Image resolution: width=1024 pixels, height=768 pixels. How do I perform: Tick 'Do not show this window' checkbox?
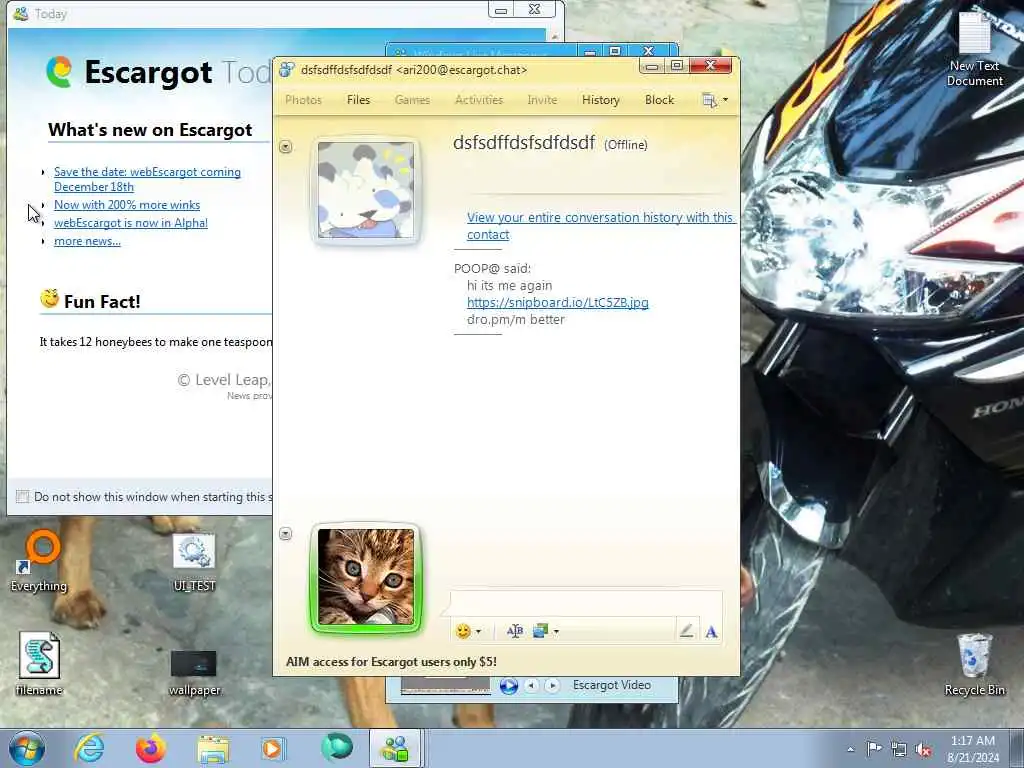[23, 496]
